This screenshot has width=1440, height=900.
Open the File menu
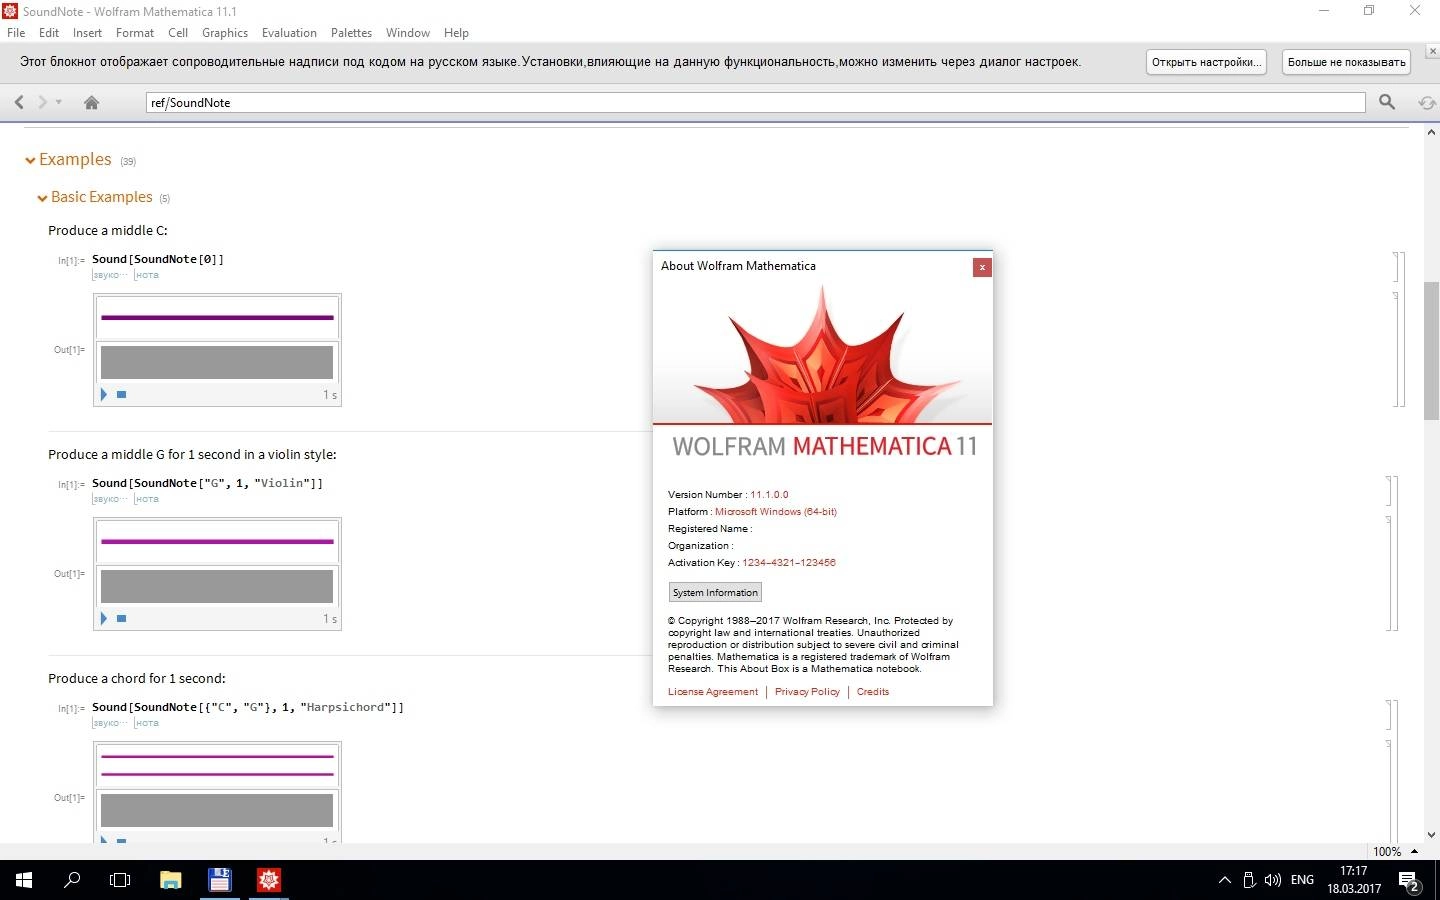coord(16,33)
